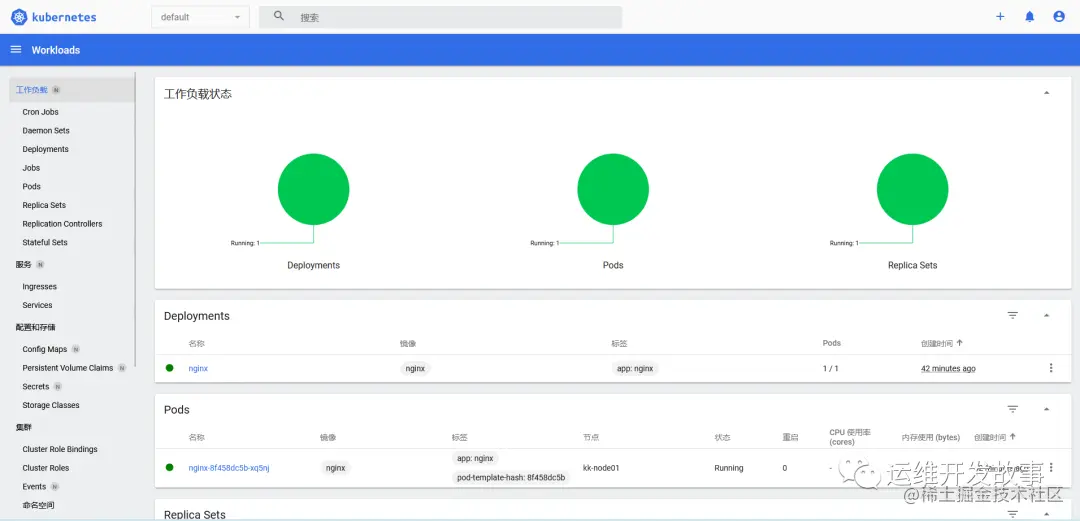
Task: Sort Deployments by 创建时间 arrow
Action: click(959, 343)
